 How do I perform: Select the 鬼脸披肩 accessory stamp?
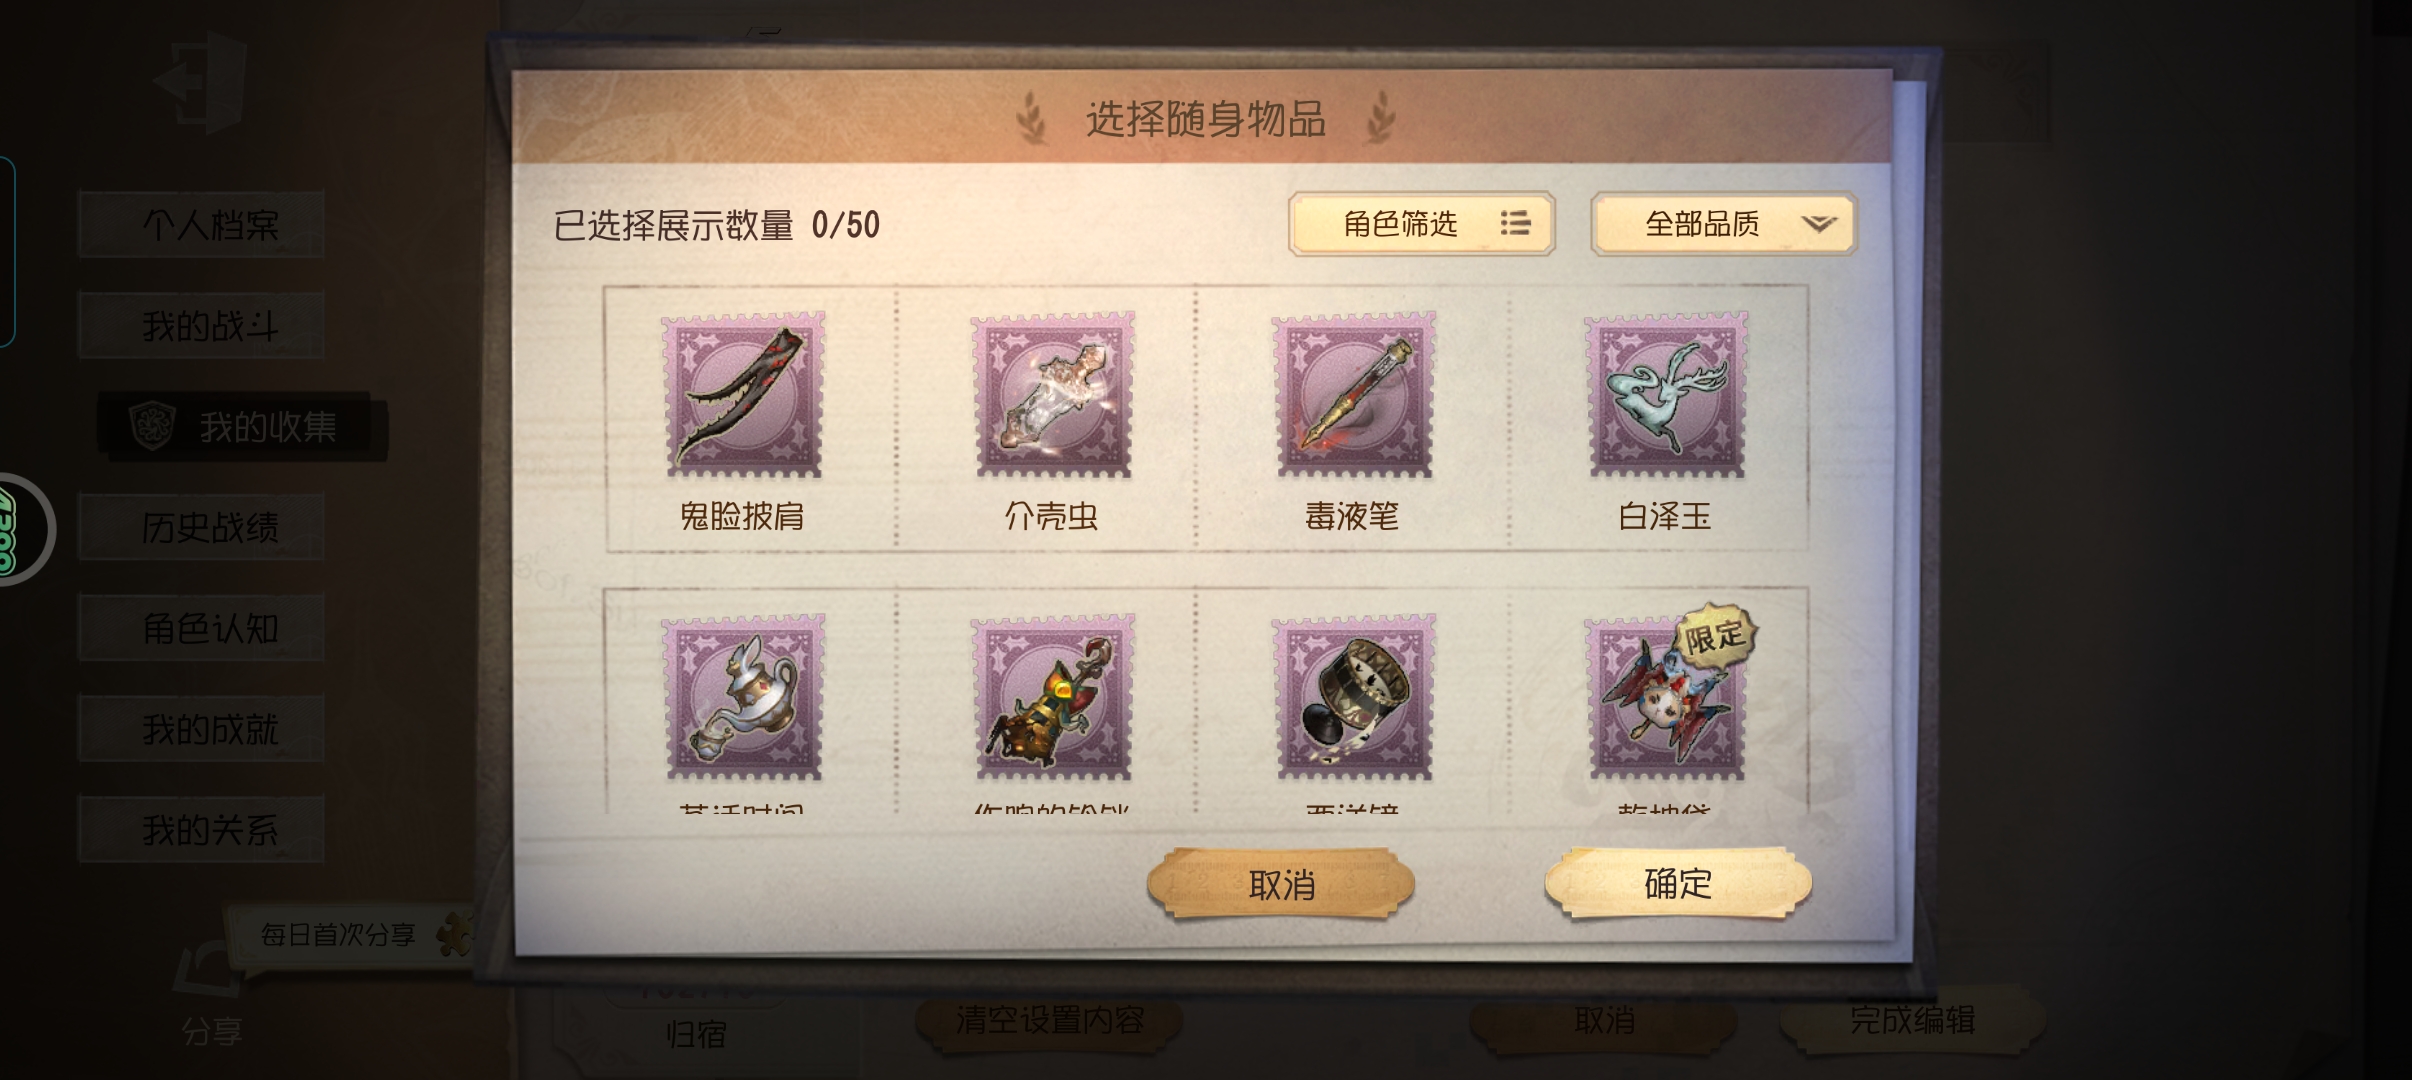click(x=743, y=394)
